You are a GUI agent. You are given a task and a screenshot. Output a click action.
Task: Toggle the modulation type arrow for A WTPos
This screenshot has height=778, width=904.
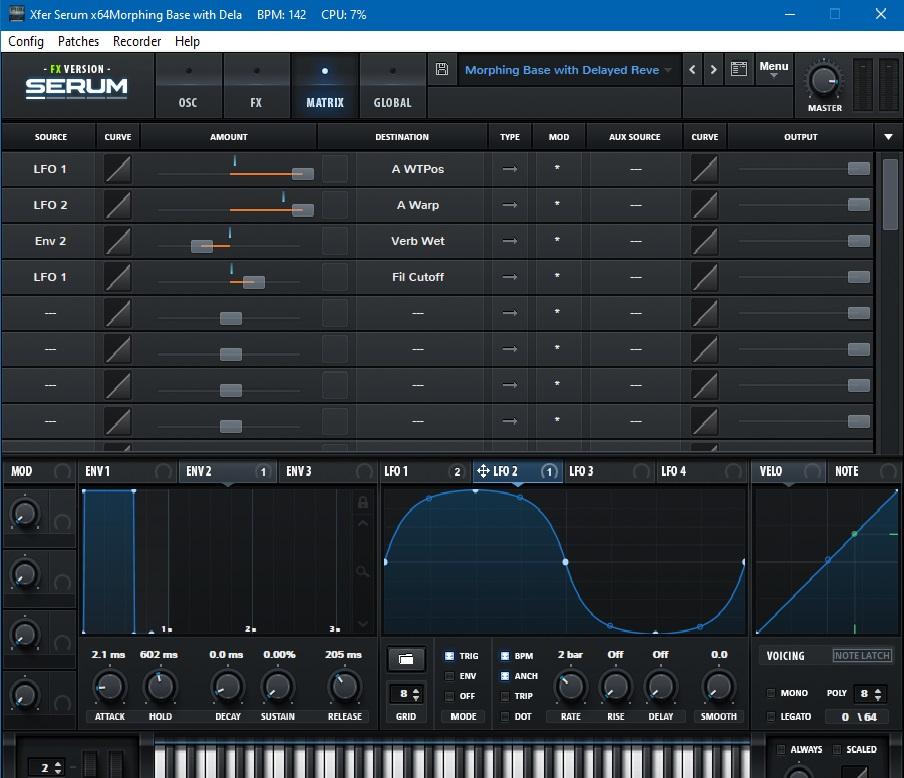tap(510, 169)
